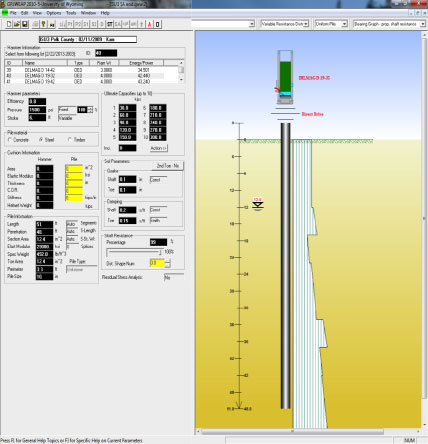Click the New document toolbar icon
The height and width of the screenshot is (444, 428).
pyautogui.click(x=9, y=24)
